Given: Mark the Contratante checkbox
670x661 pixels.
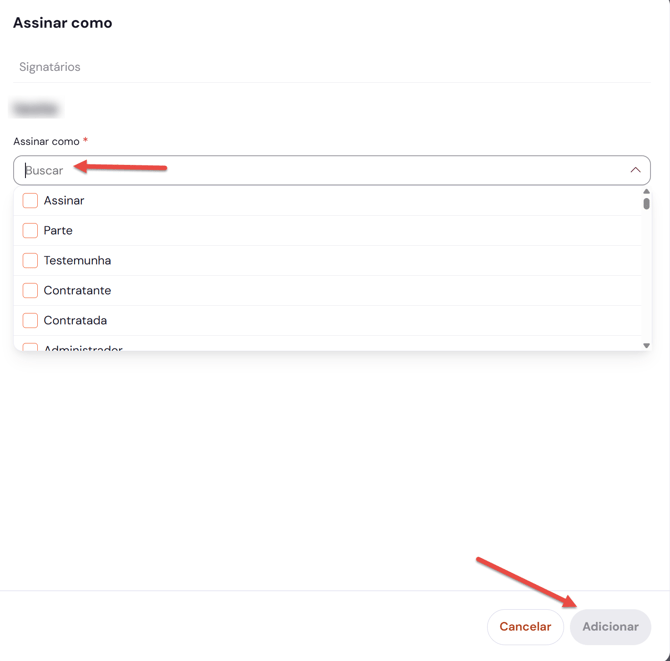Looking at the screenshot, I should (30, 291).
